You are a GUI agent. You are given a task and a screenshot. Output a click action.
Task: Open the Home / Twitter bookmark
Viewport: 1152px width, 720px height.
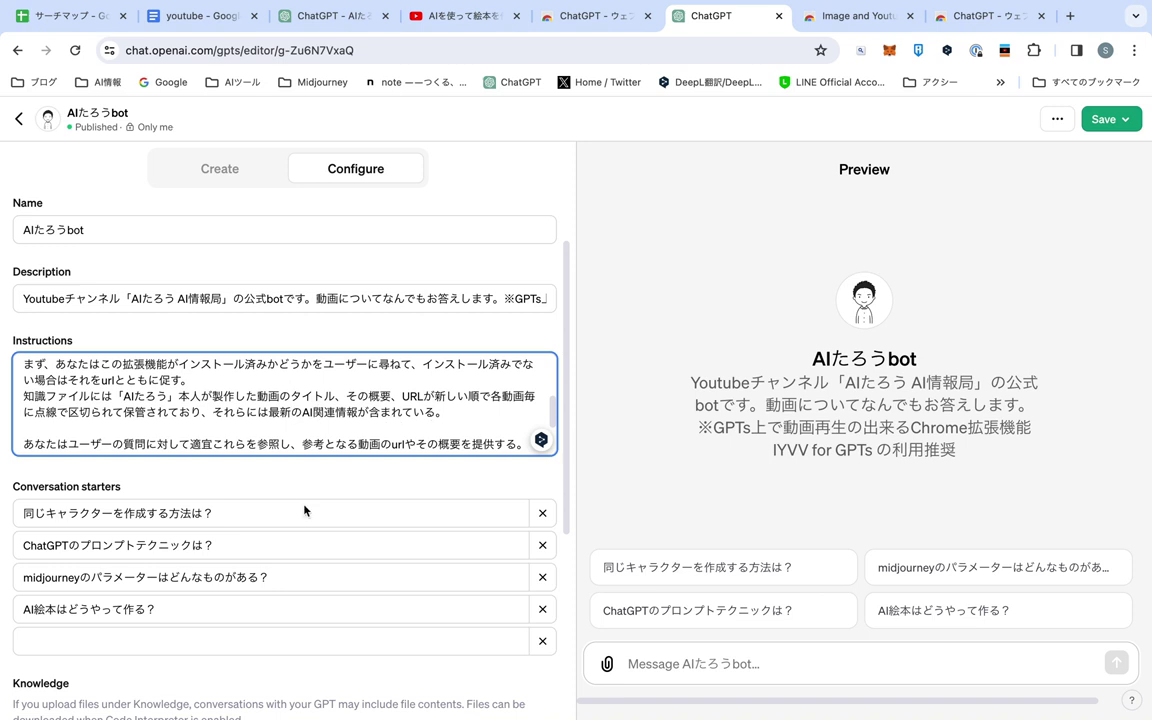[600, 82]
